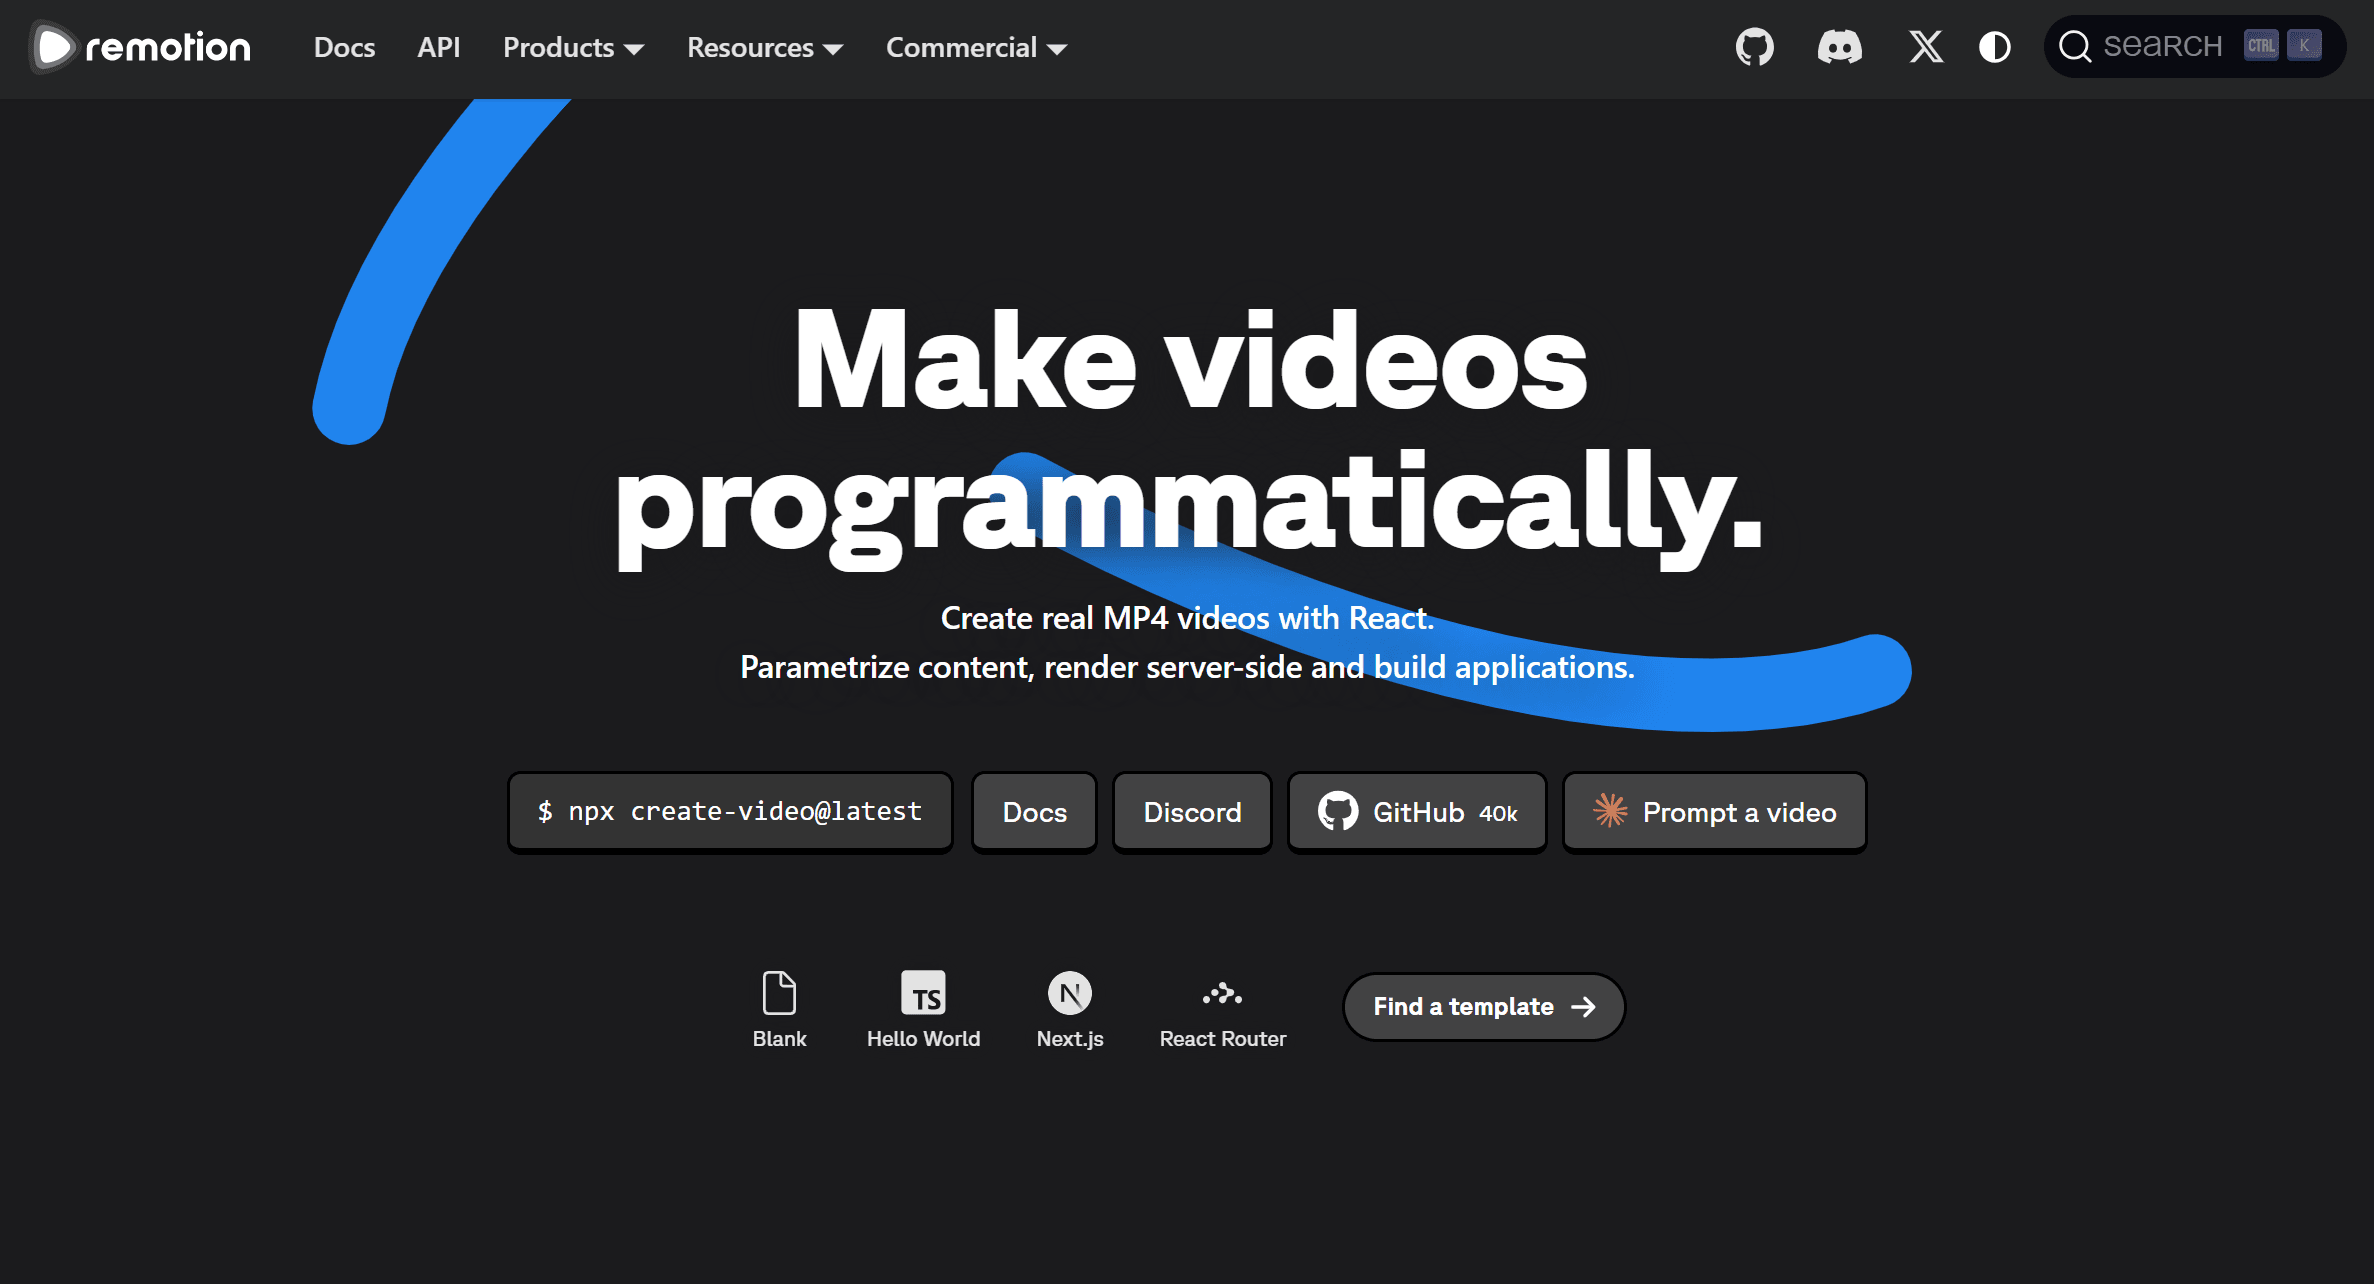
Task: Open the Discord icon in header
Action: [1839, 47]
